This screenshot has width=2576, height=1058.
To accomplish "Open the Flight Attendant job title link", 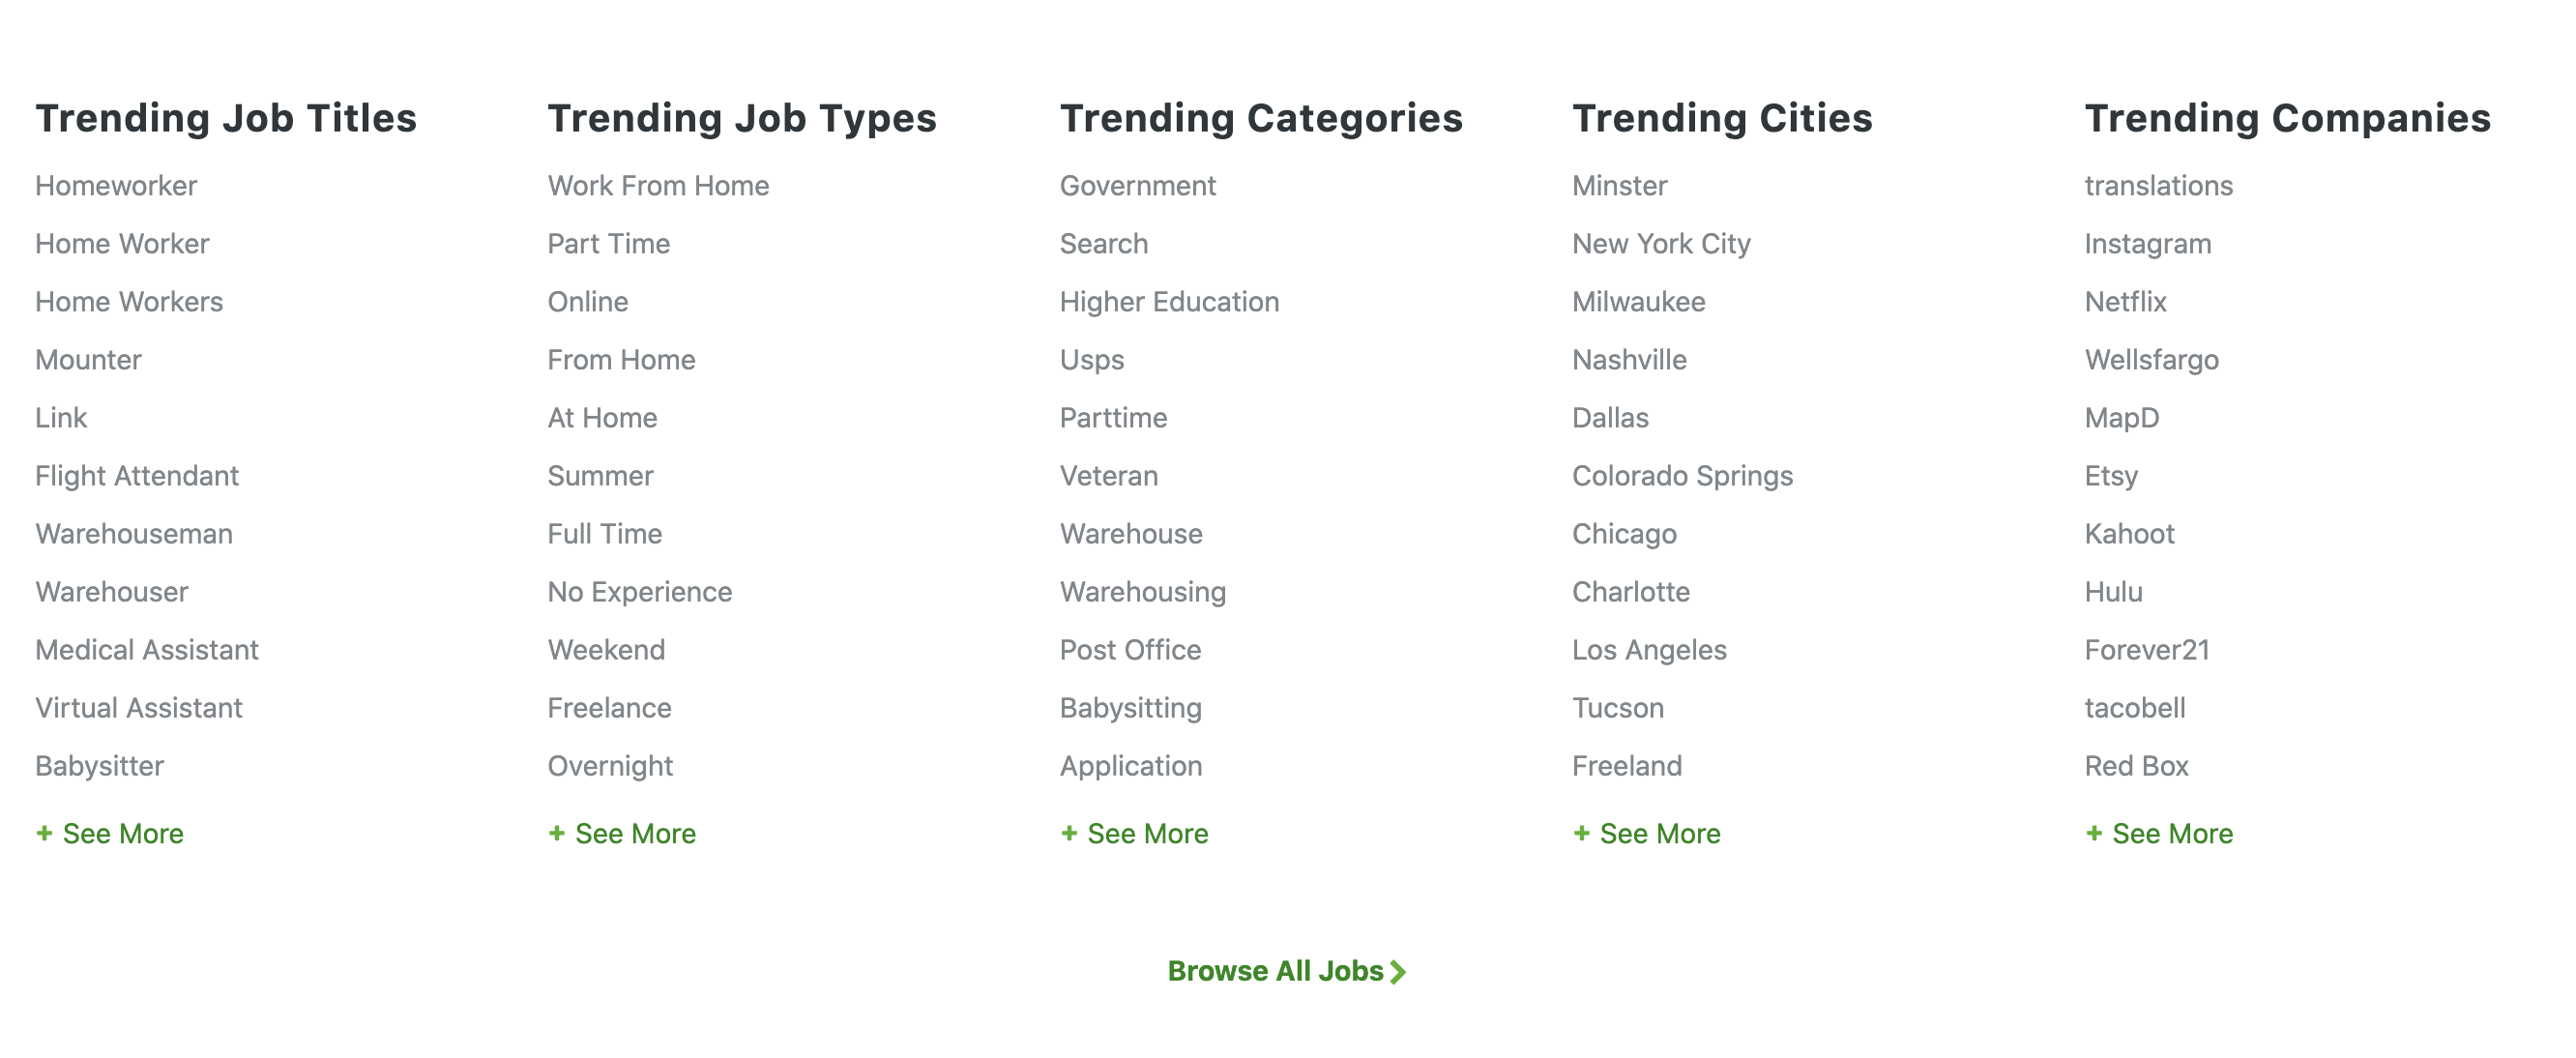I will click(137, 476).
